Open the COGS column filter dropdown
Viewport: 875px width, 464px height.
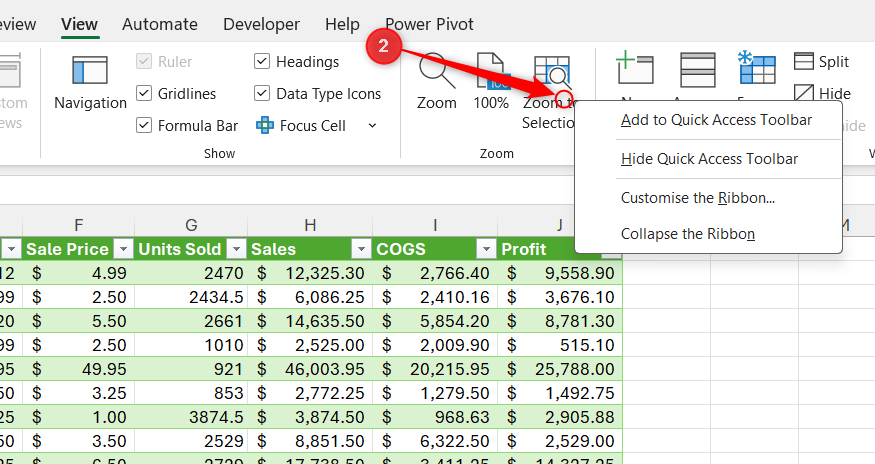(x=487, y=249)
